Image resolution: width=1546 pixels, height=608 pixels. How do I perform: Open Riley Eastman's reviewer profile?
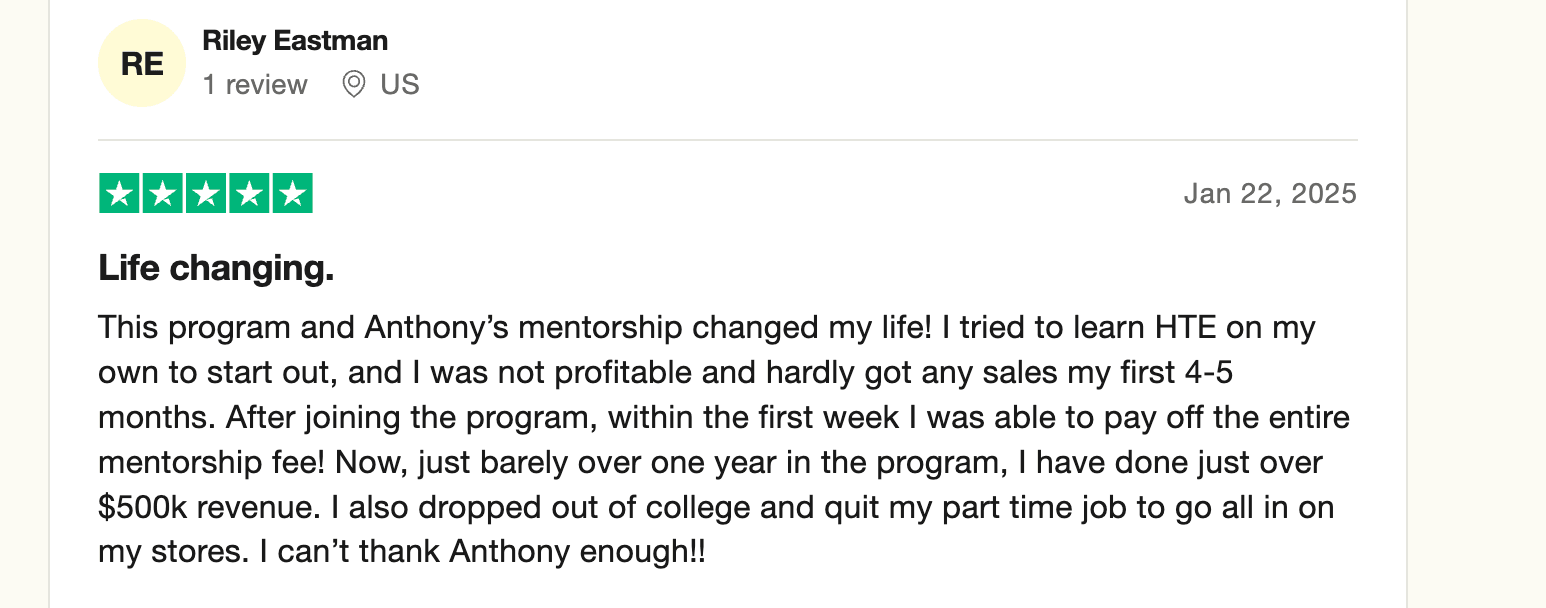point(295,41)
